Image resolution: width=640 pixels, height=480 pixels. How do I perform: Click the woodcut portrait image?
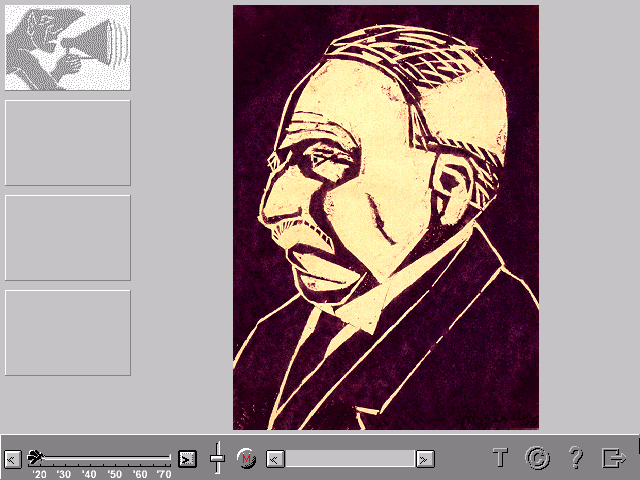(386, 217)
